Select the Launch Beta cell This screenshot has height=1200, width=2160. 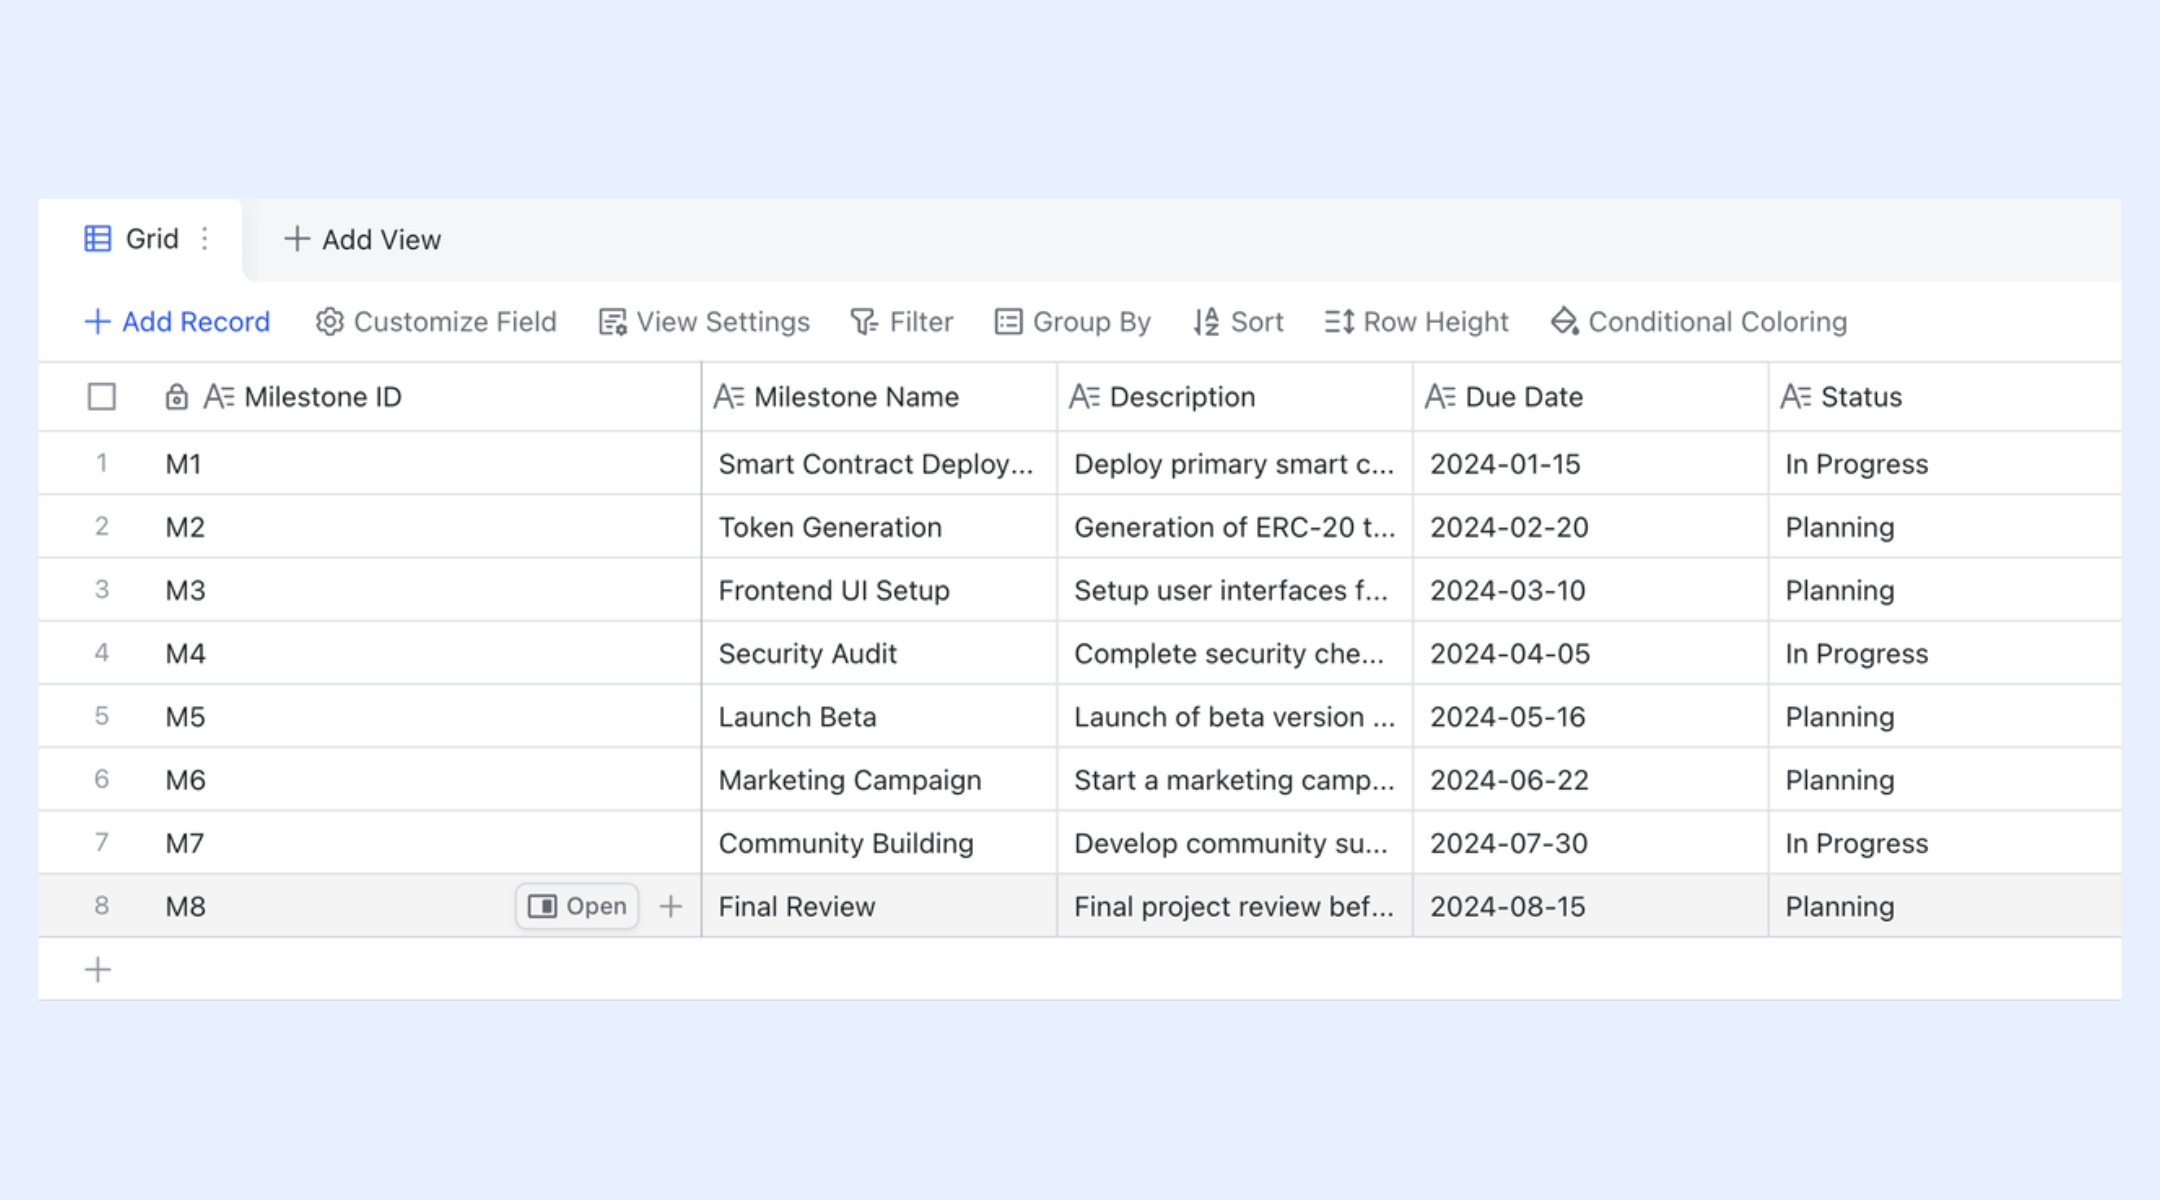click(x=880, y=717)
